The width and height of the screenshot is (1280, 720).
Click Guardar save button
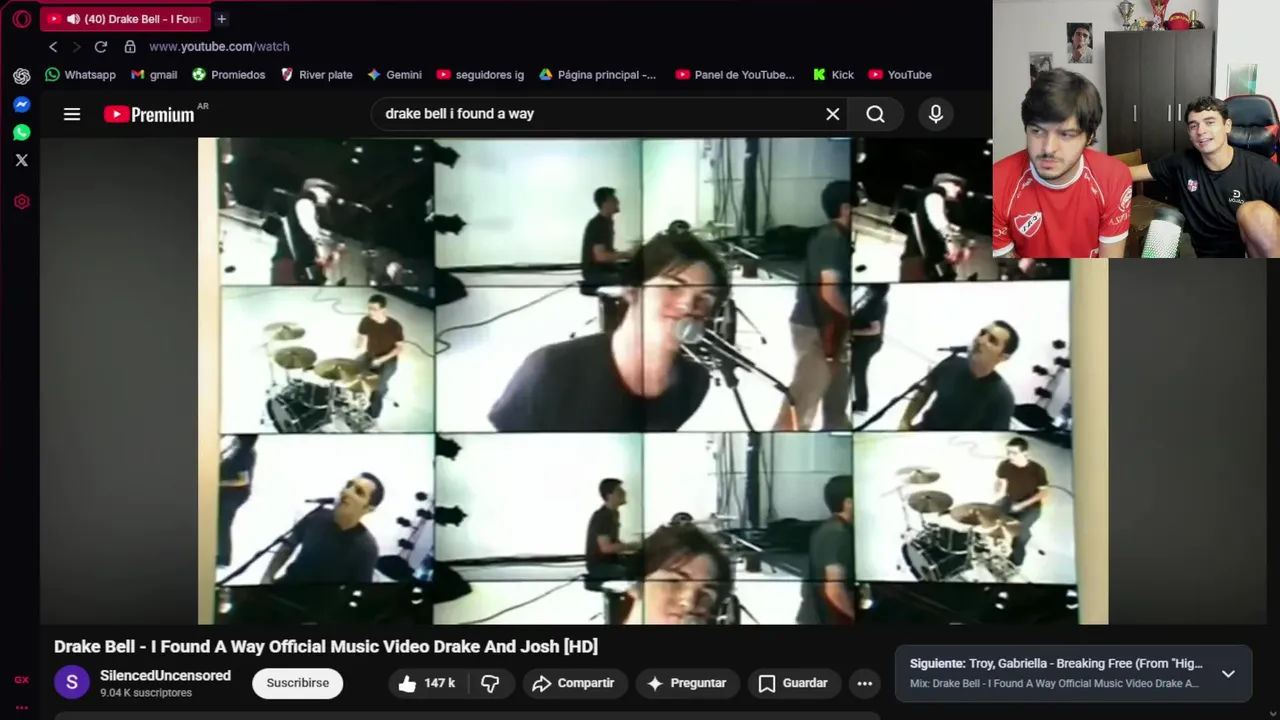click(793, 683)
